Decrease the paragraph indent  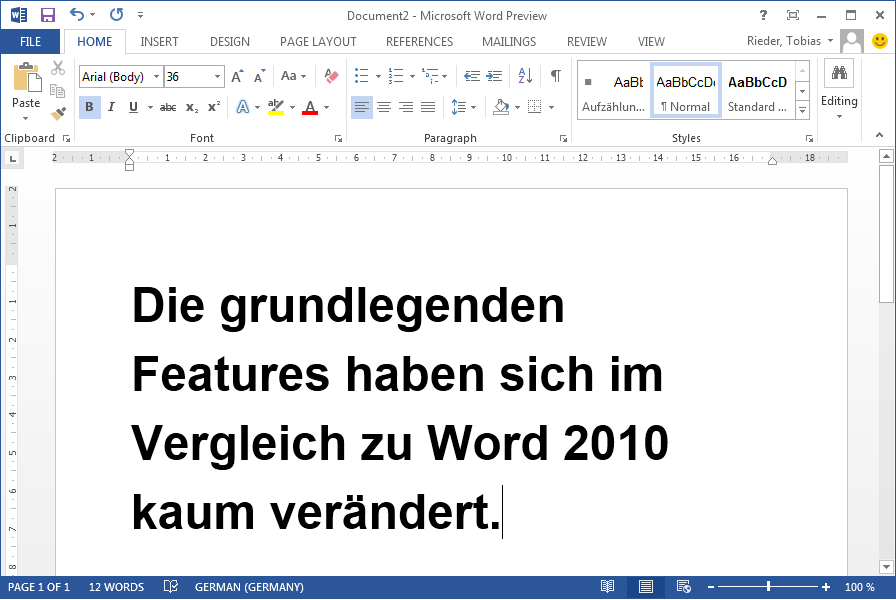coord(472,76)
